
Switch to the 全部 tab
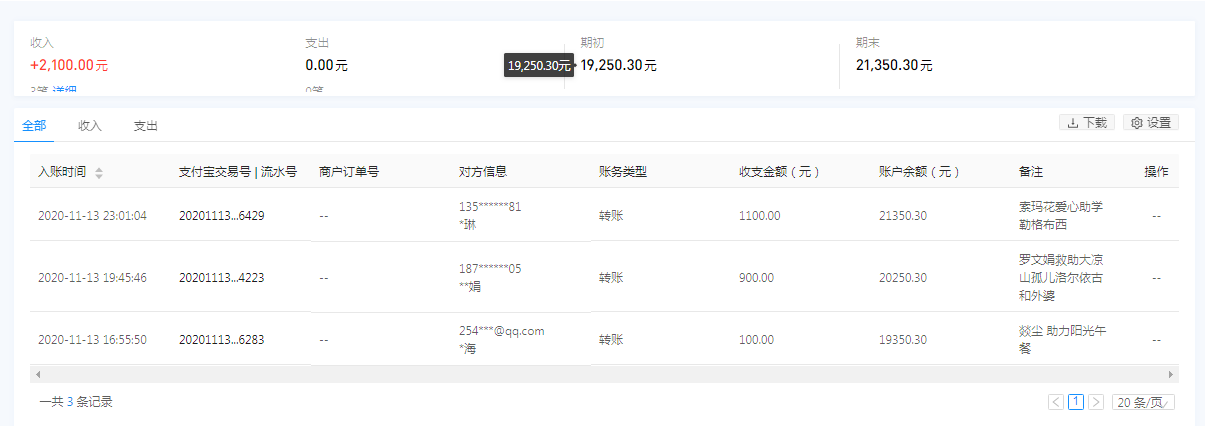(x=34, y=126)
